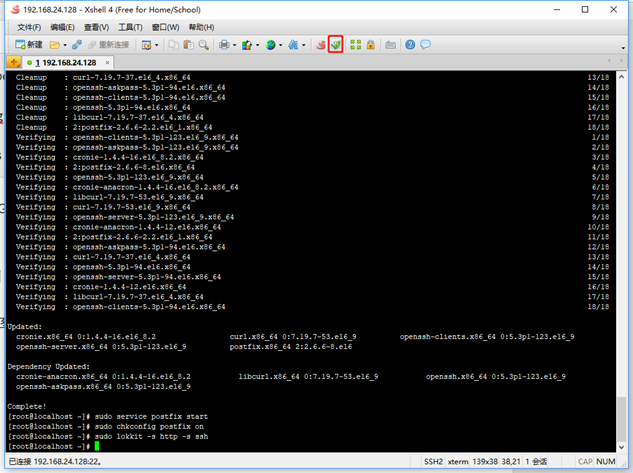633x473 pixels.
Task: Click the 新建 (New) session button
Action: click(28, 45)
